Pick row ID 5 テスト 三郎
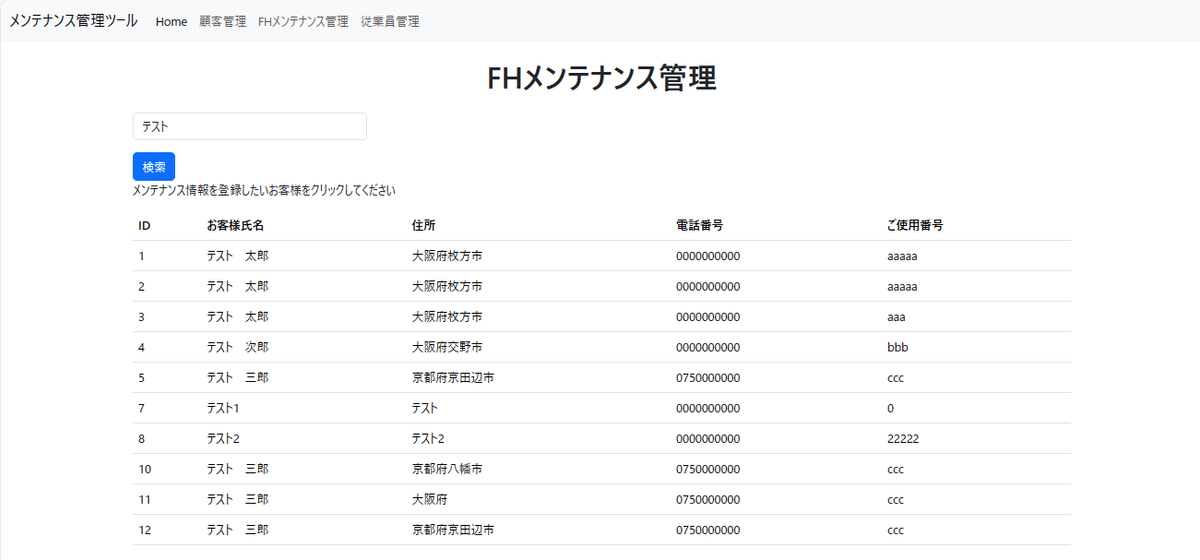 pyautogui.click(x=602, y=378)
